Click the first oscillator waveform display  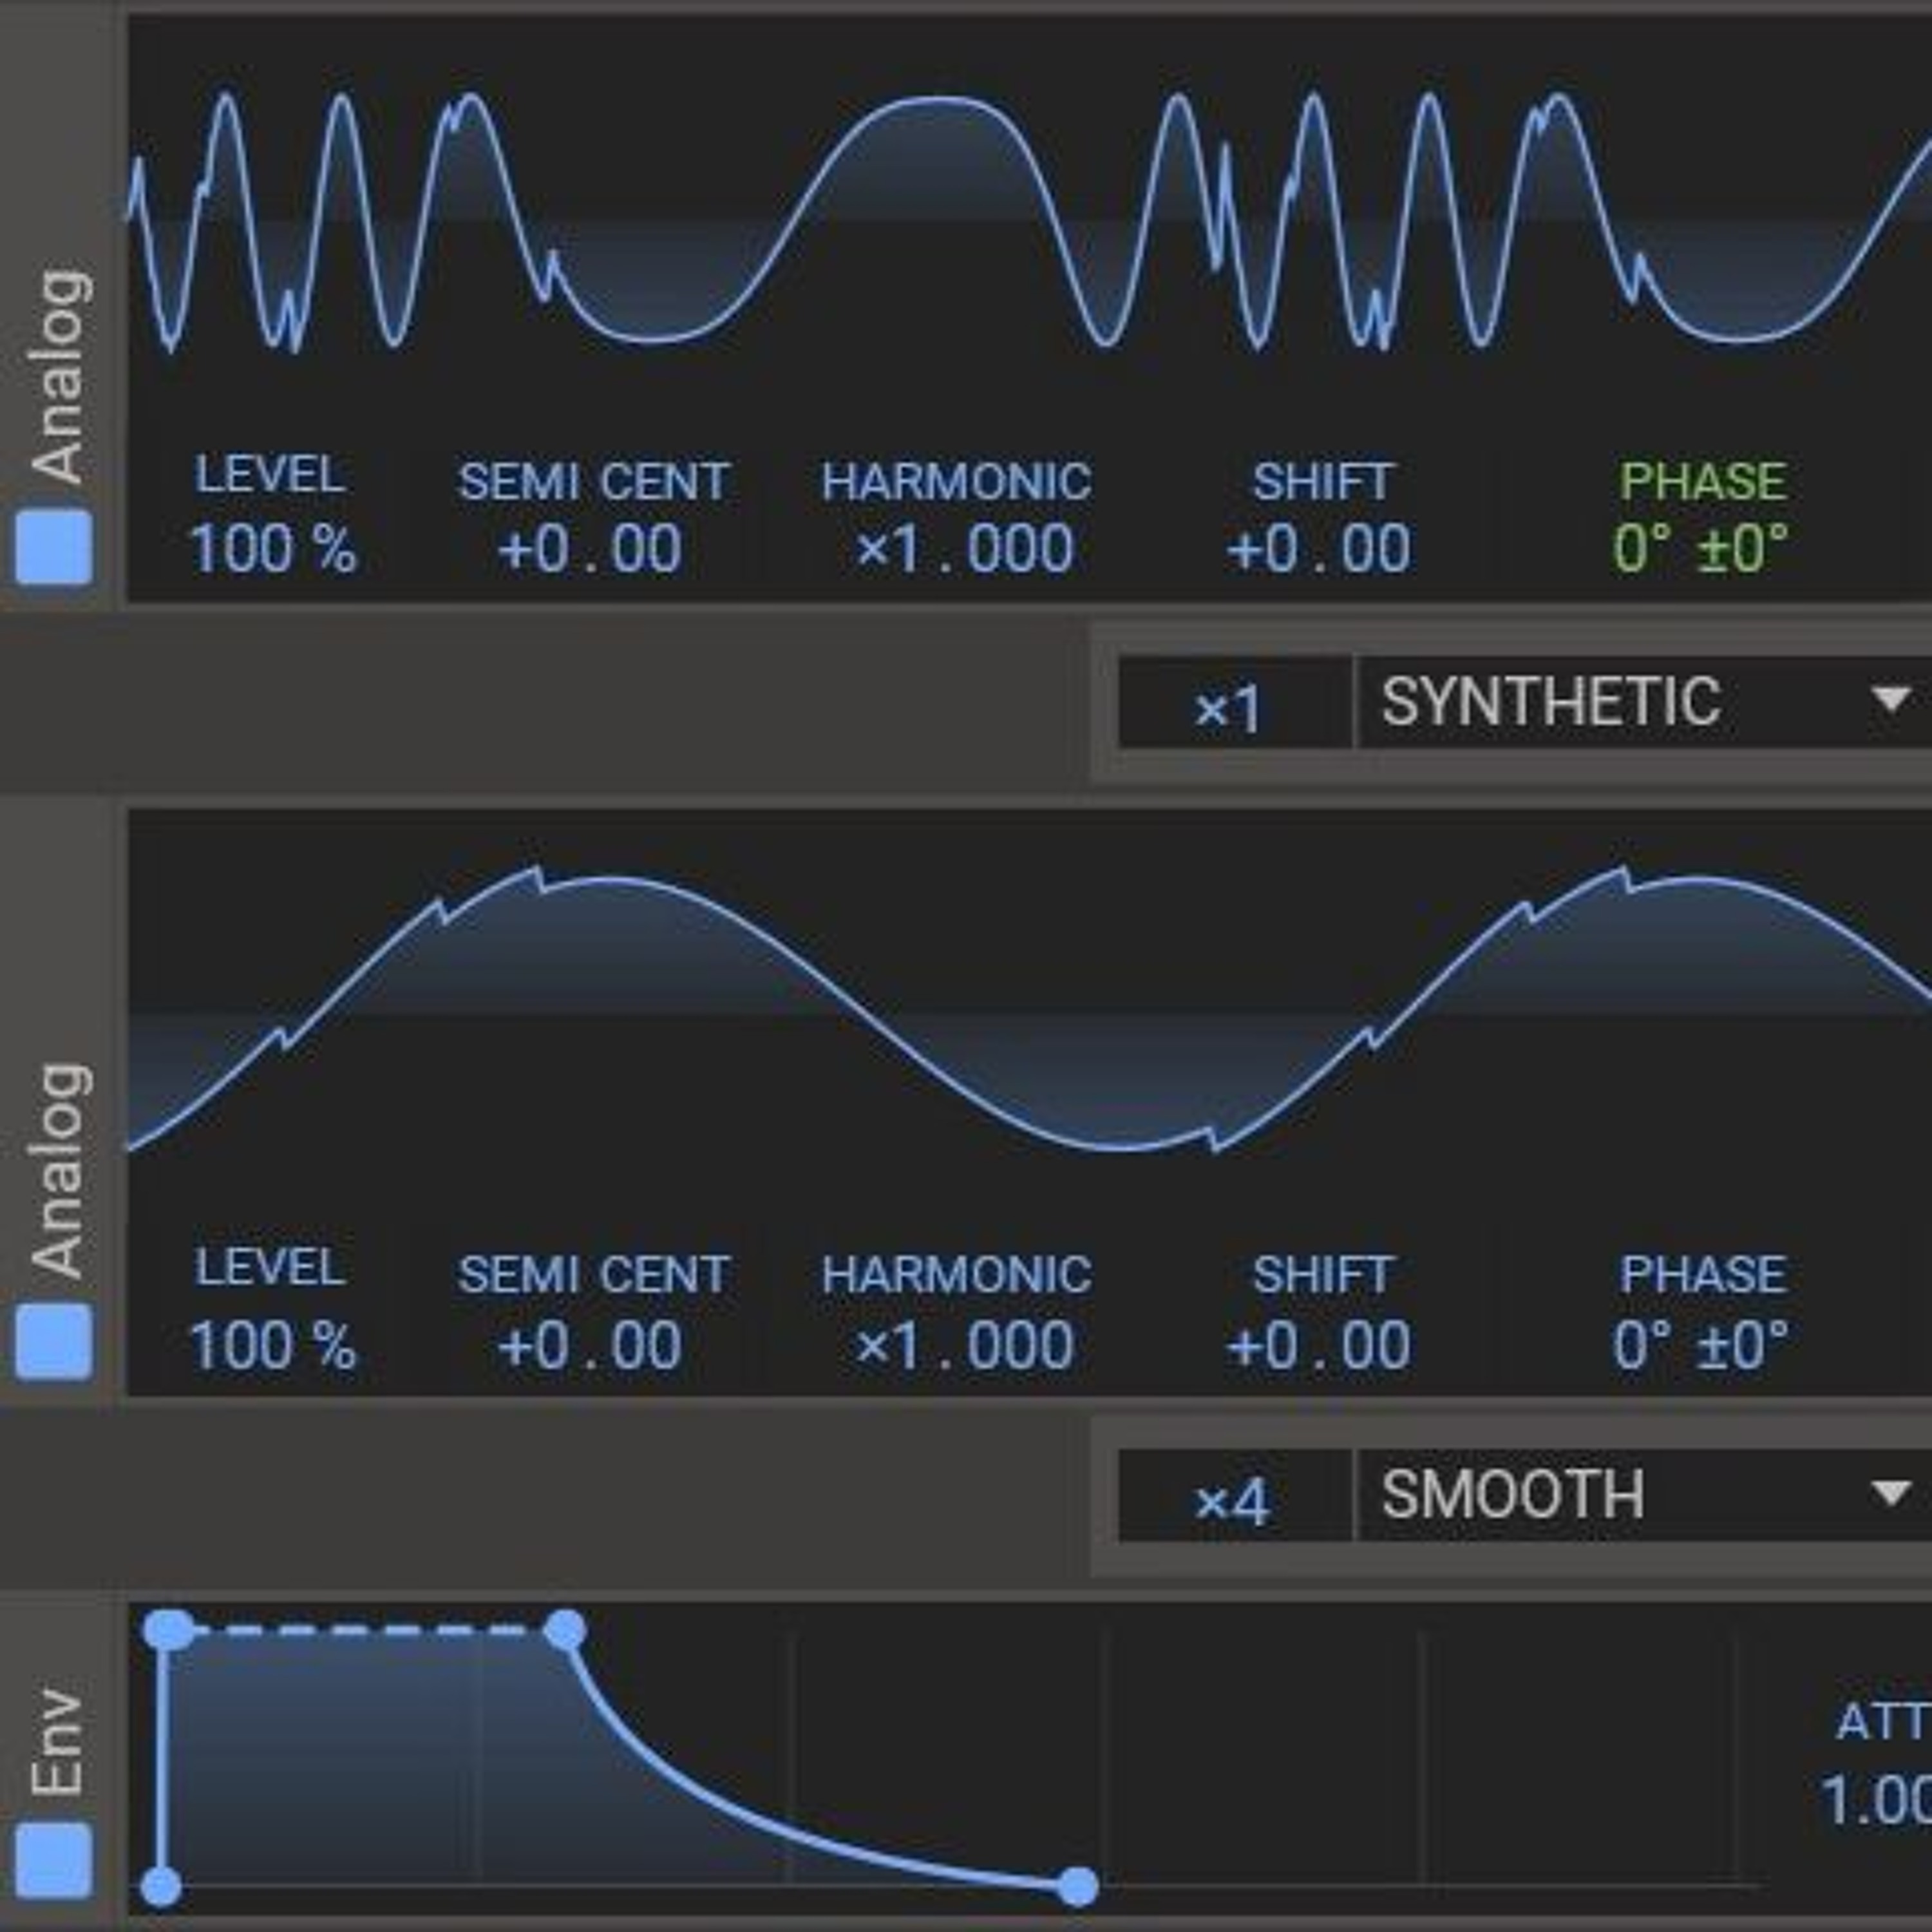pyautogui.click(x=1000, y=220)
